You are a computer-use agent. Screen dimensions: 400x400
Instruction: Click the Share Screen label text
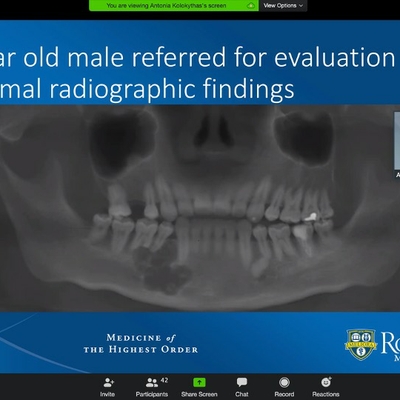pyautogui.click(x=199, y=394)
